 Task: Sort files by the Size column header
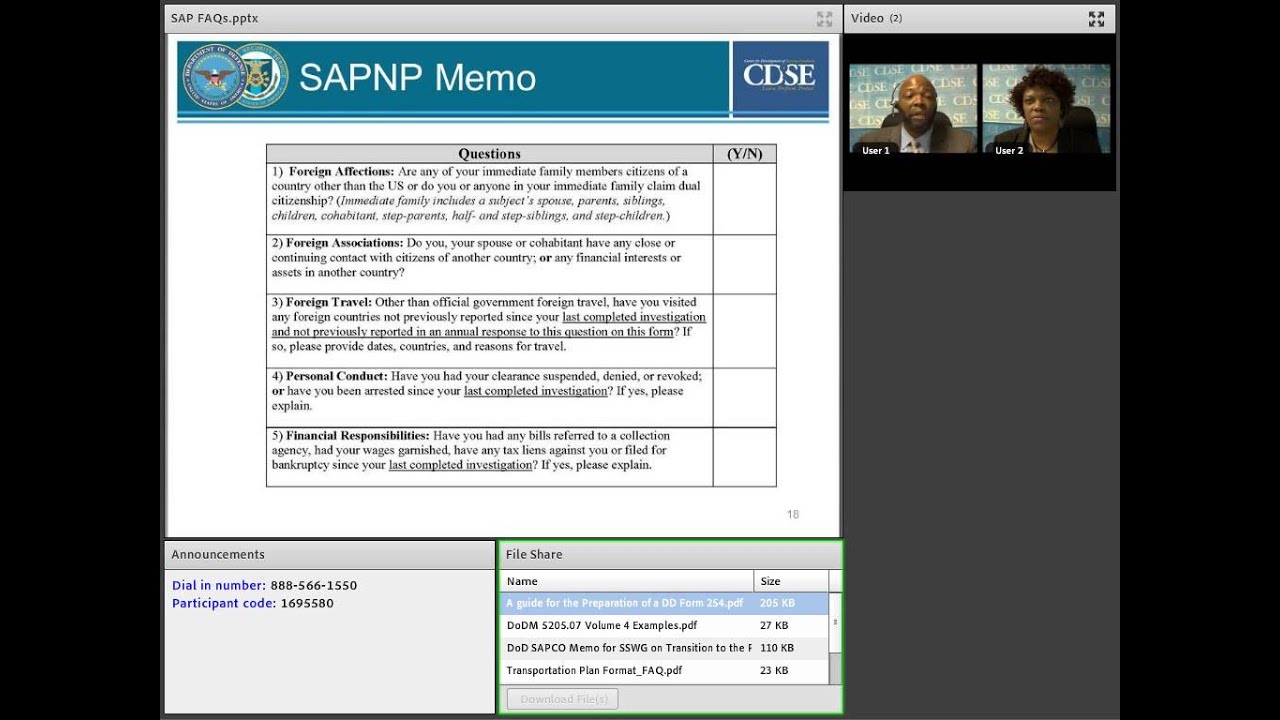pos(791,581)
